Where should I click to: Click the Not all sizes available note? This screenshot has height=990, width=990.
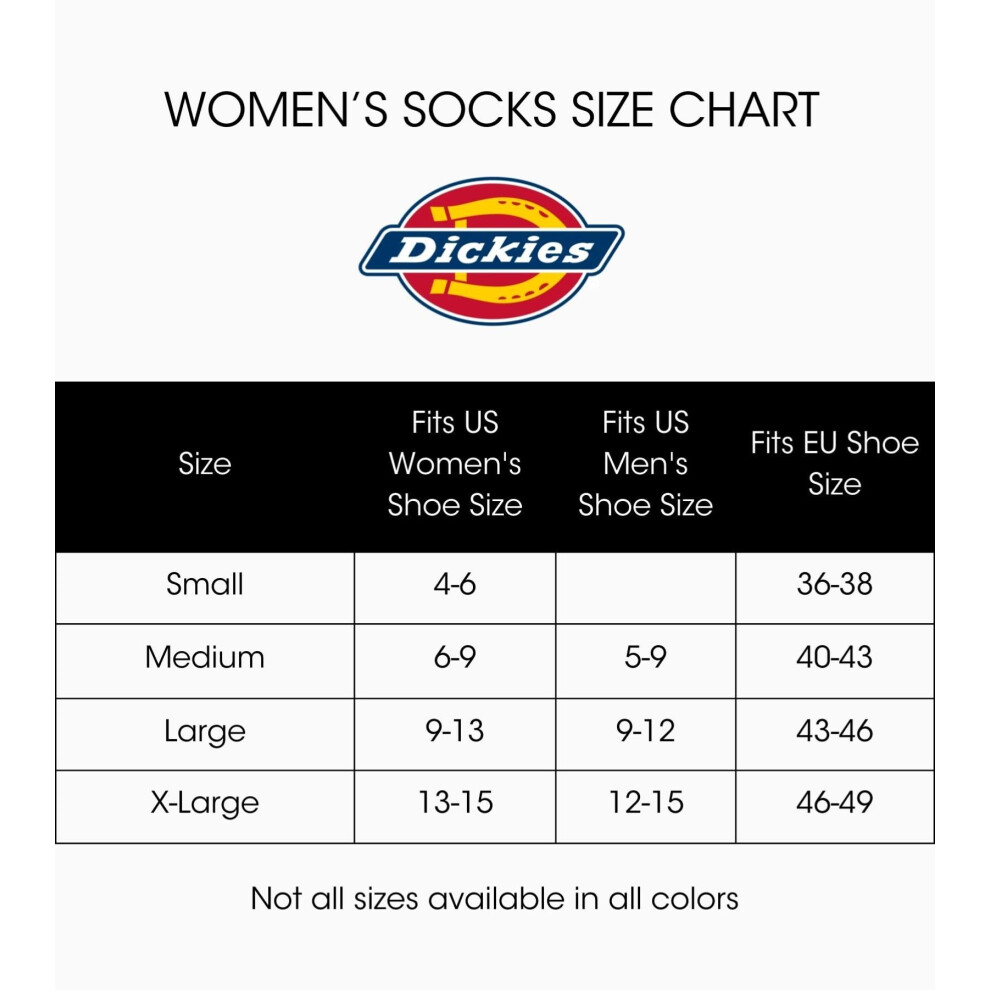click(x=494, y=898)
